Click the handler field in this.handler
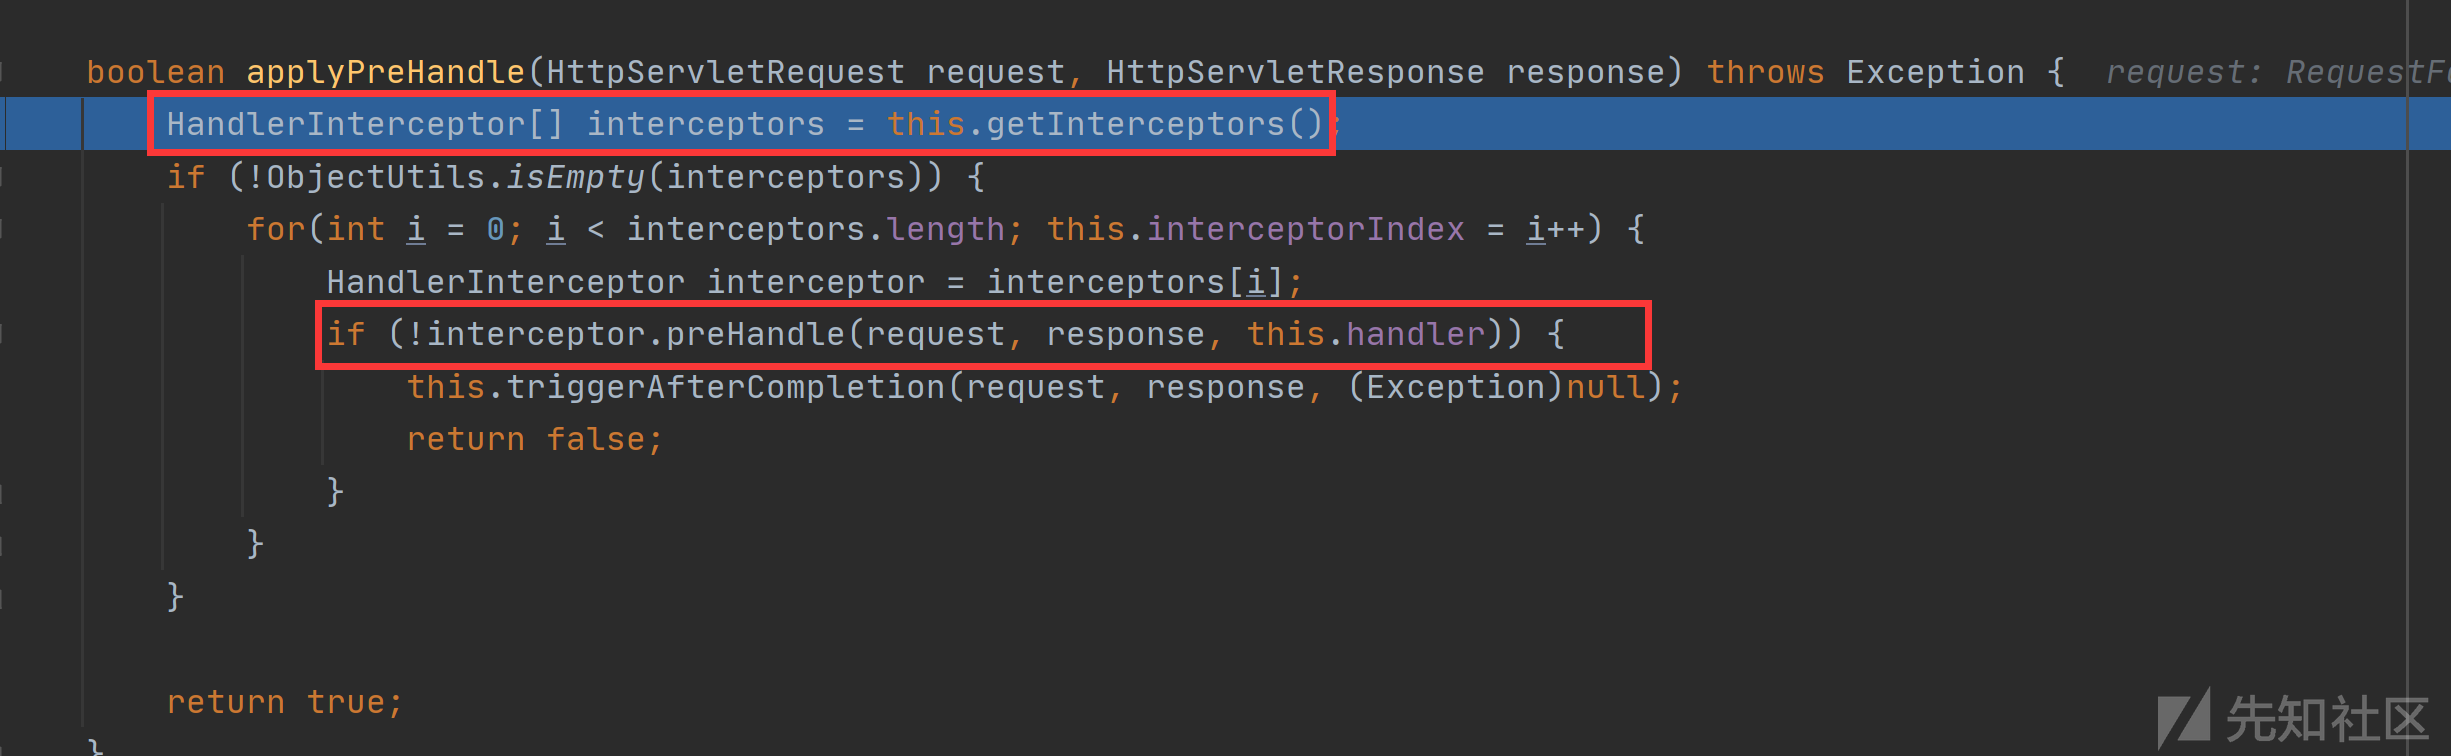Image resolution: width=2451 pixels, height=756 pixels. point(1415,334)
